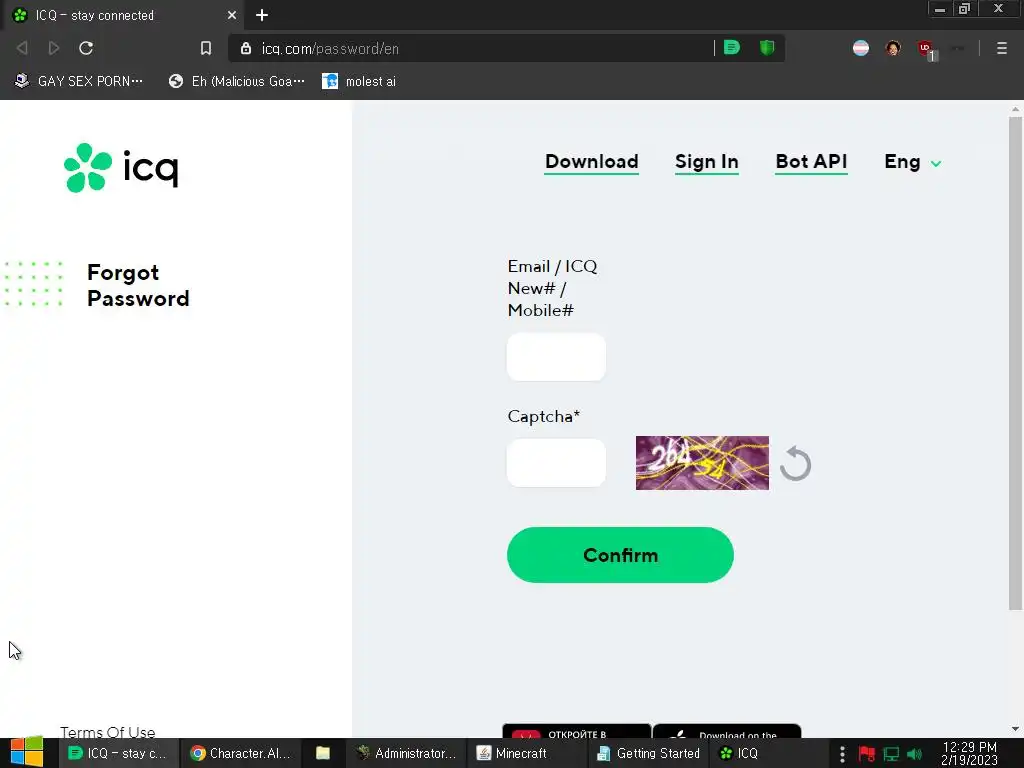Focus the Captcha text field
1024x768 pixels.
point(556,463)
